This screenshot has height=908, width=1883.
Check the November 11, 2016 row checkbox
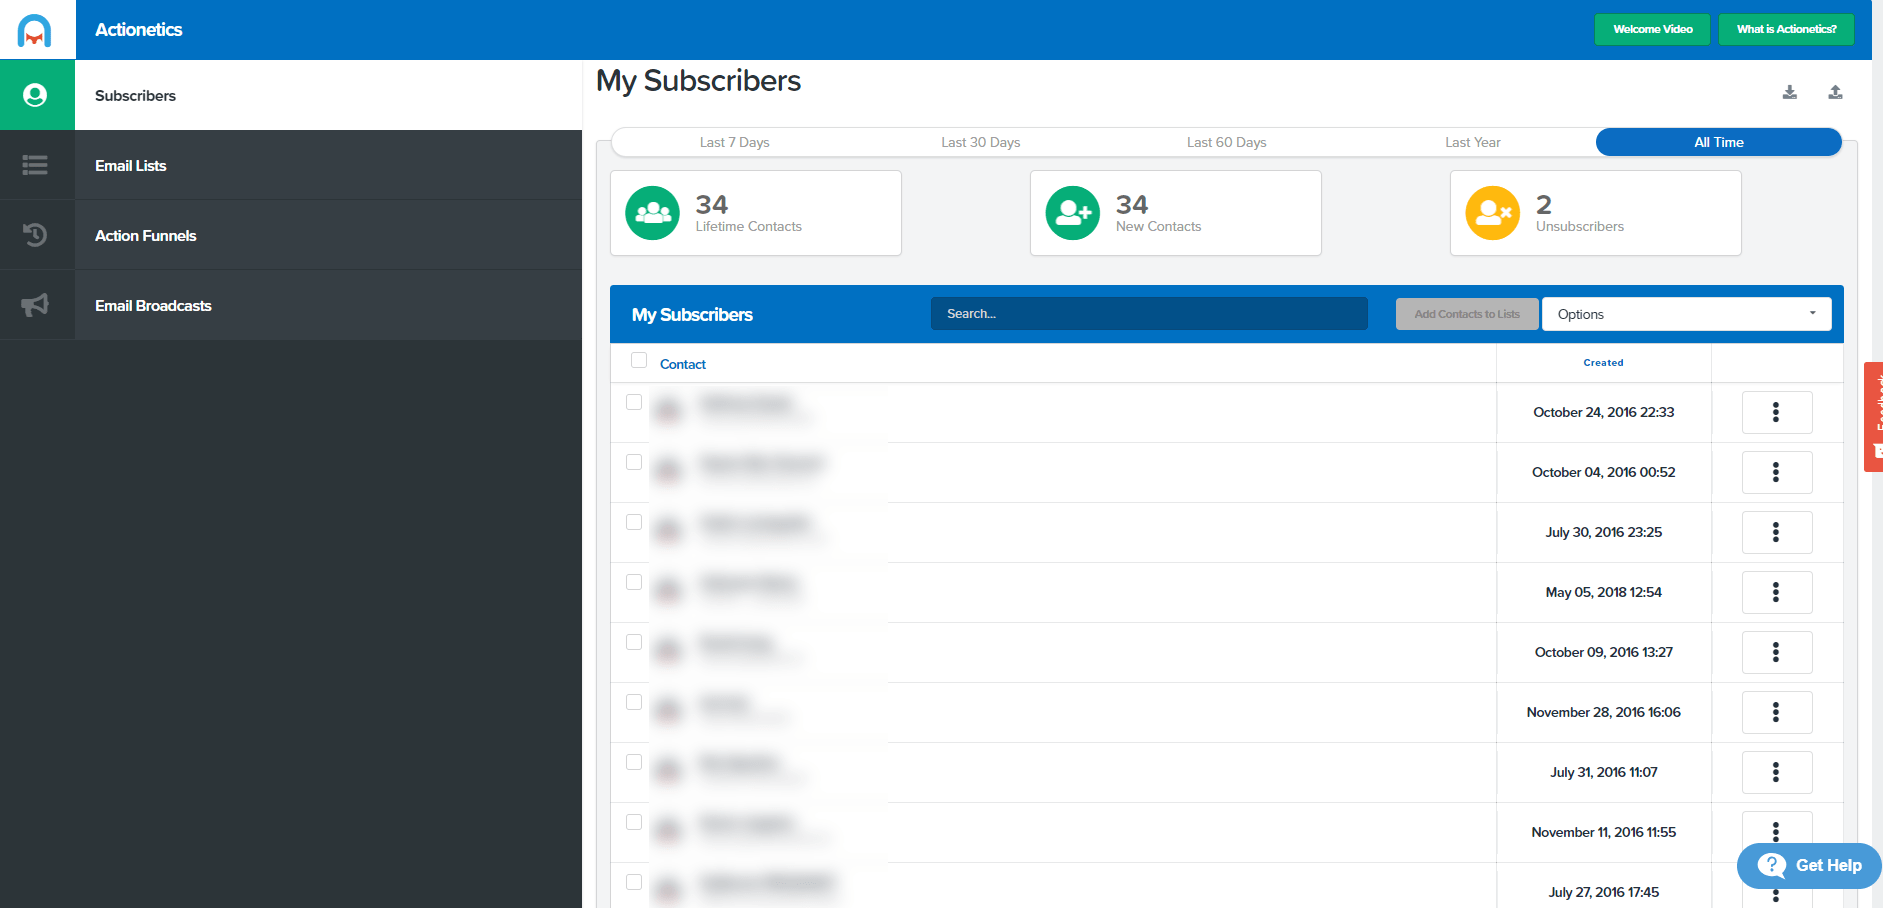pyautogui.click(x=634, y=822)
